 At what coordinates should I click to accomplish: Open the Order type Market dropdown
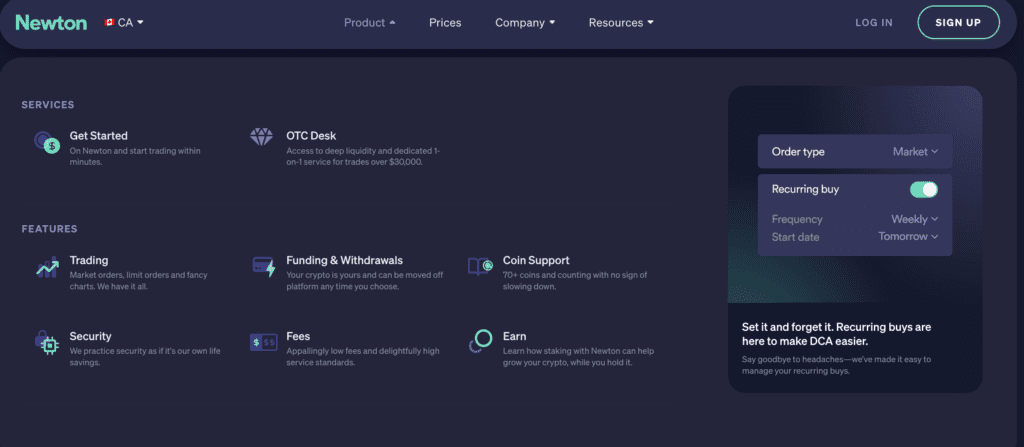[915, 152]
